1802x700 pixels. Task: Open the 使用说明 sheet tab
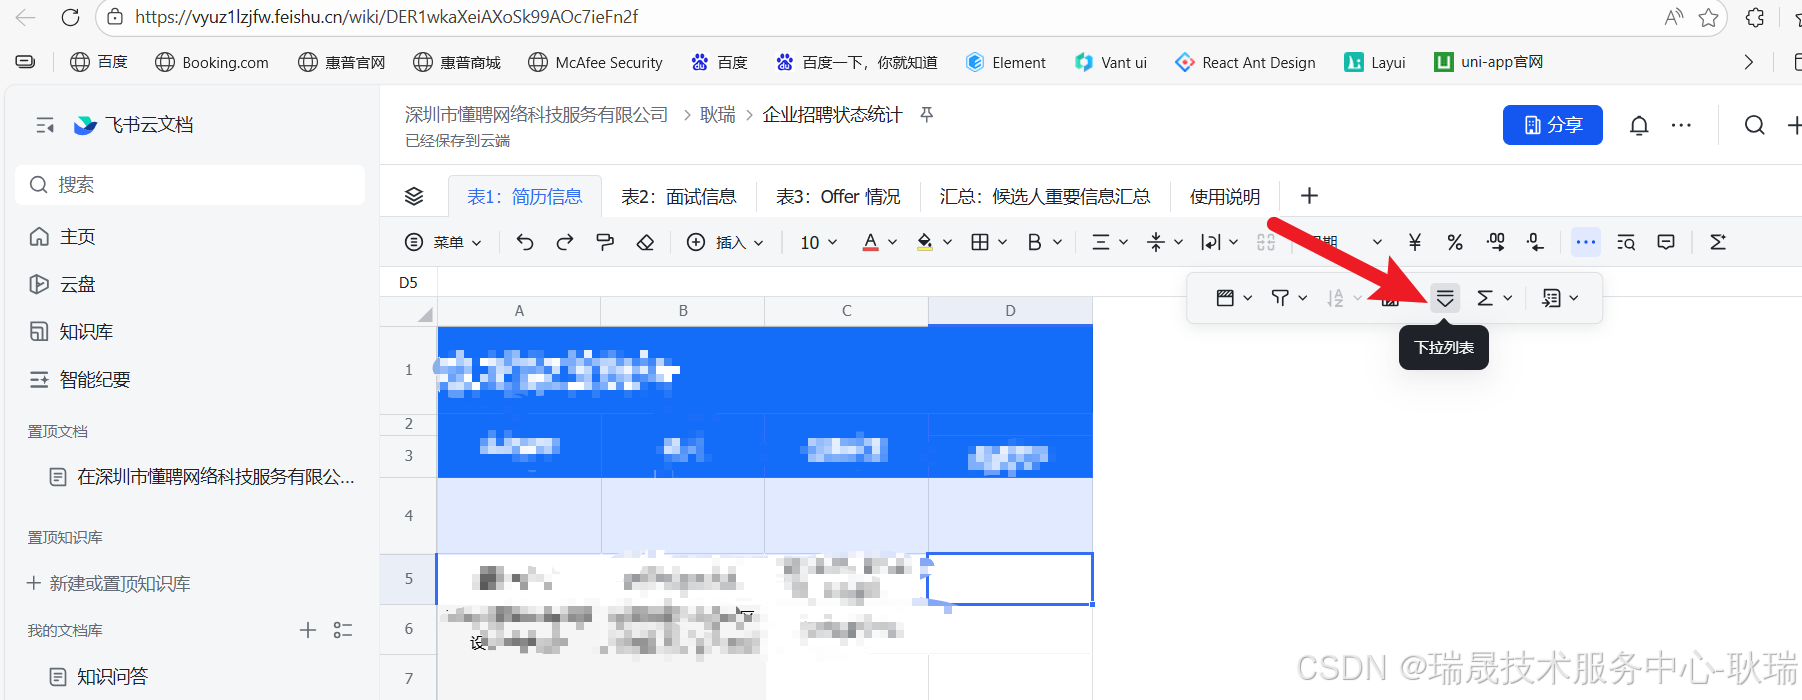pyautogui.click(x=1225, y=197)
